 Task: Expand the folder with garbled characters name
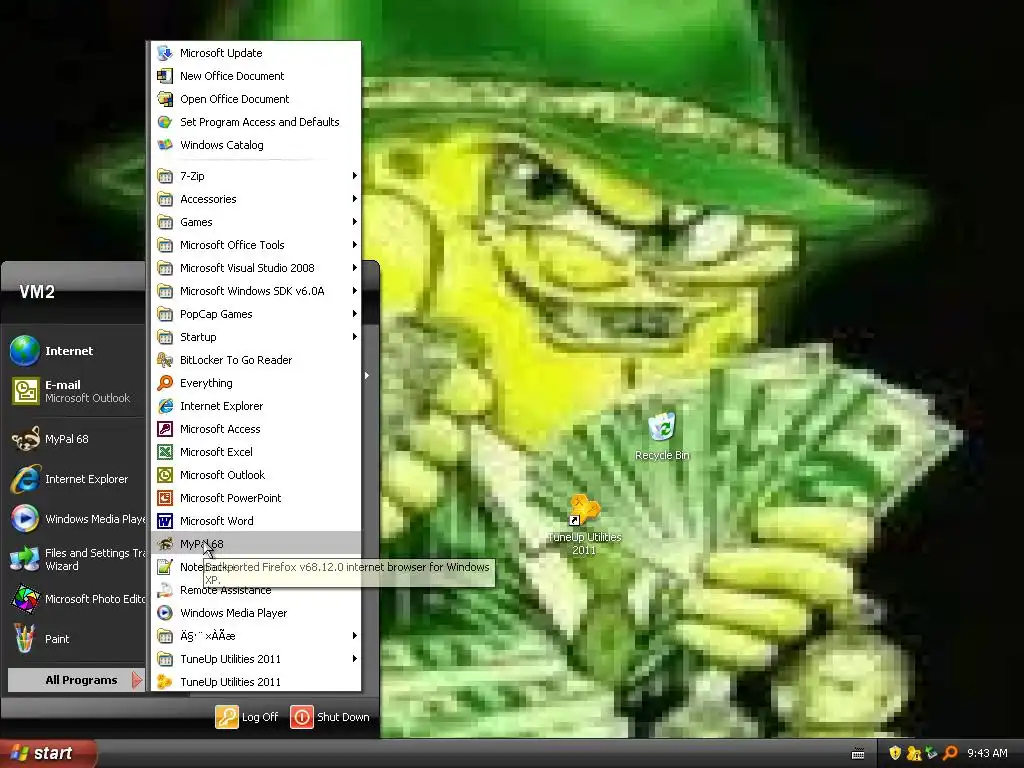pyautogui.click(x=256, y=635)
